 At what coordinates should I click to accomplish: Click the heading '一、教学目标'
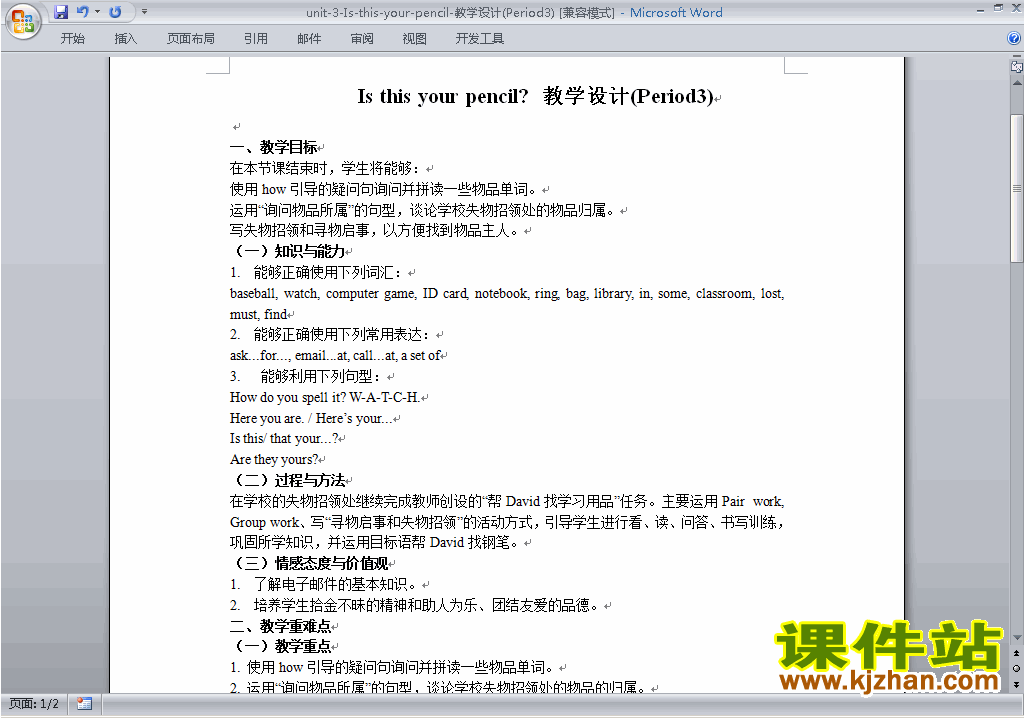(x=274, y=148)
